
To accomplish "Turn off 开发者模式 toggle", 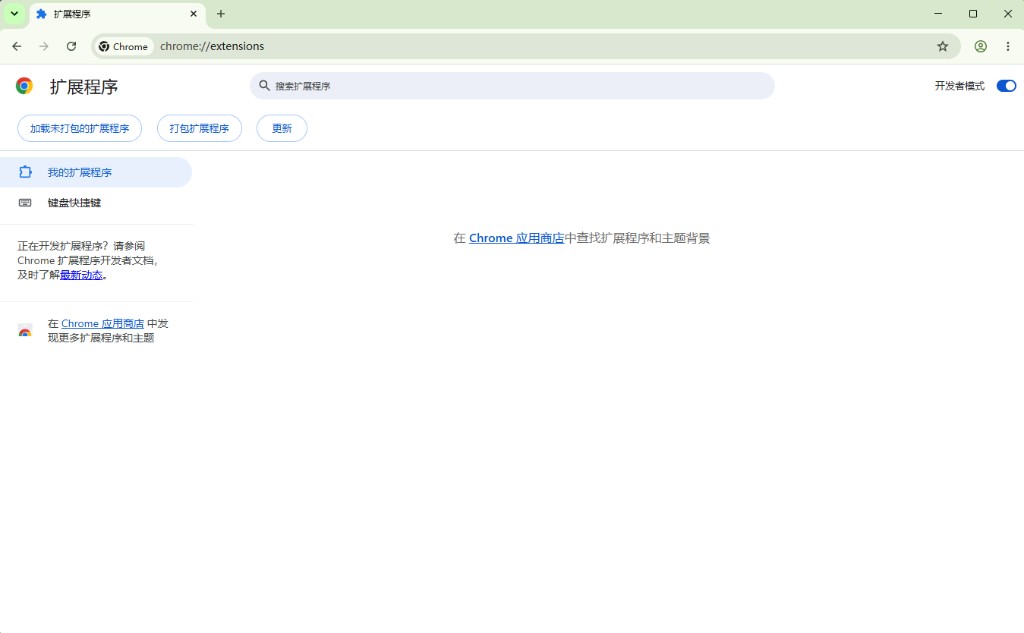I will [1006, 86].
